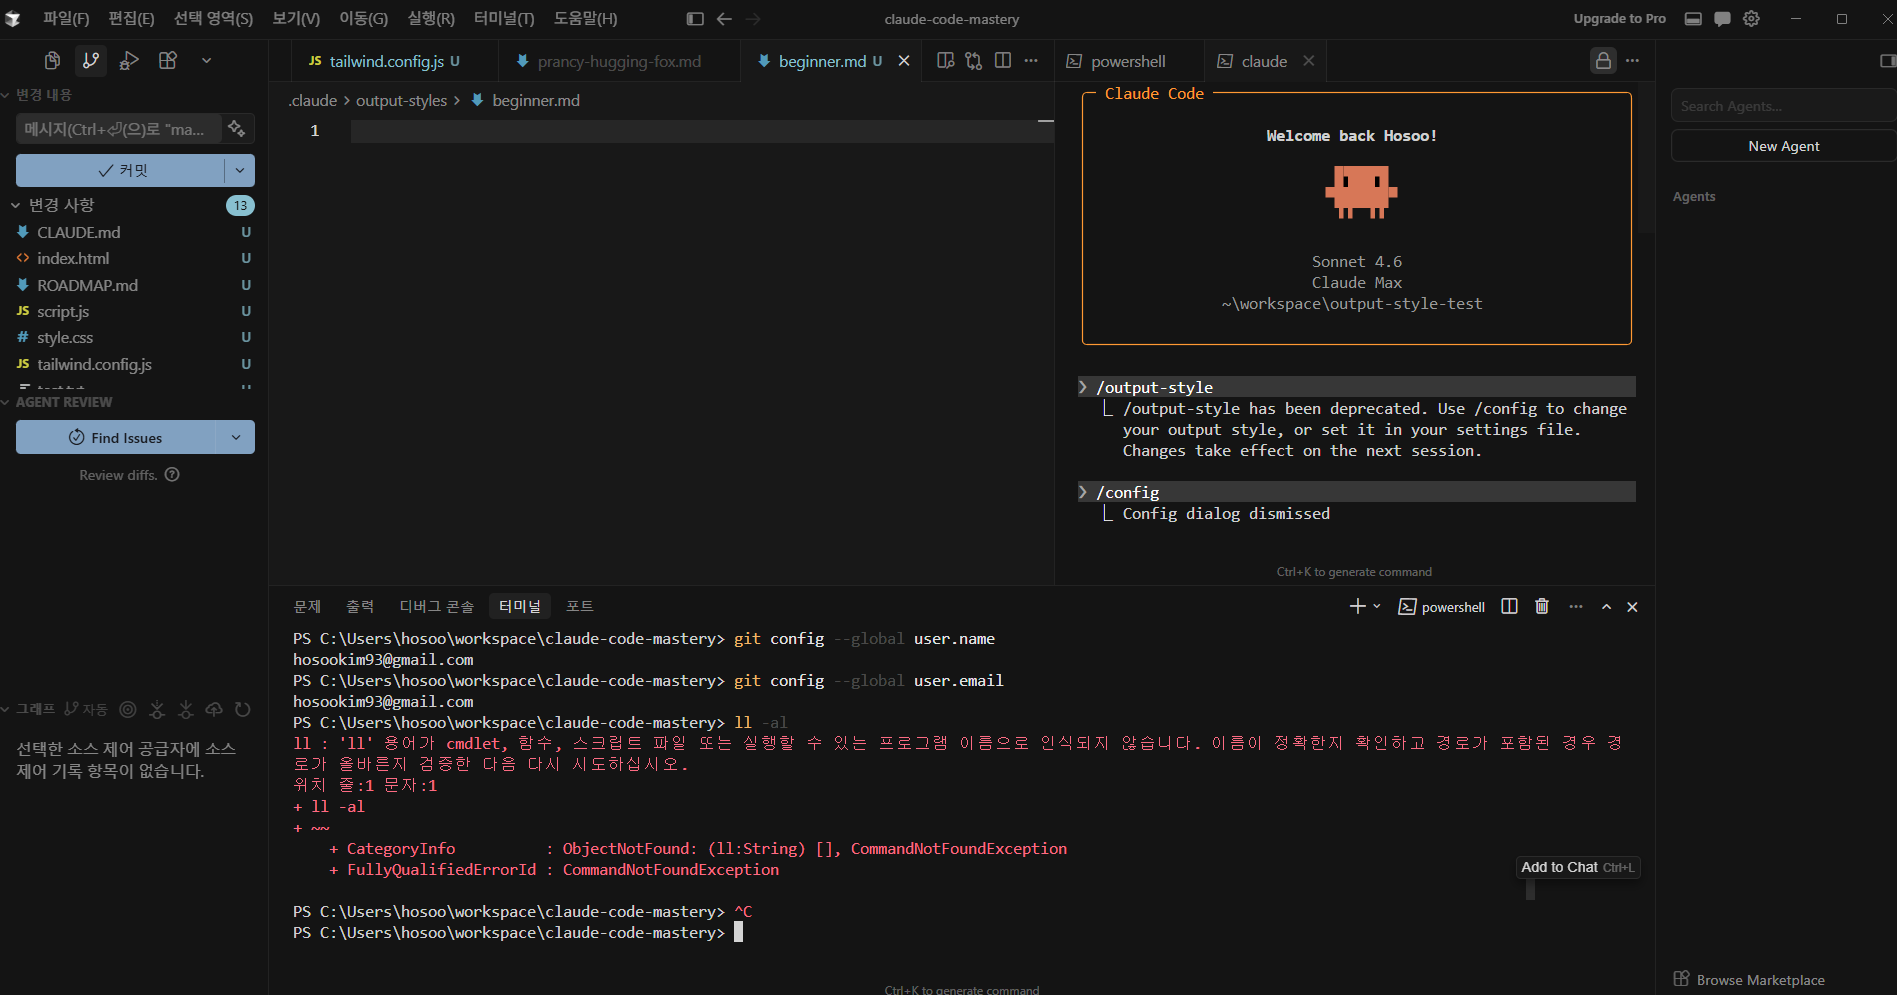
Task: Click the Search Agents input field
Action: (x=1780, y=106)
